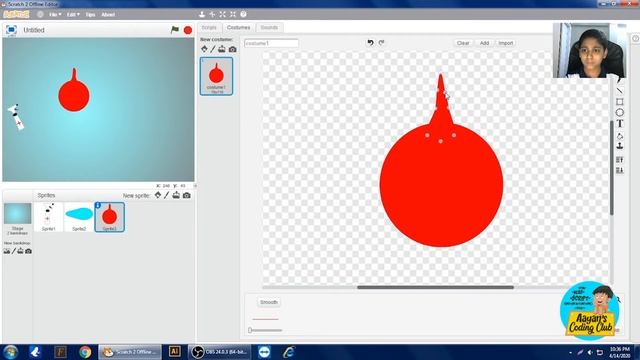Open Adobe Illustrator from the taskbar
The height and width of the screenshot is (360, 640).
click(174, 351)
